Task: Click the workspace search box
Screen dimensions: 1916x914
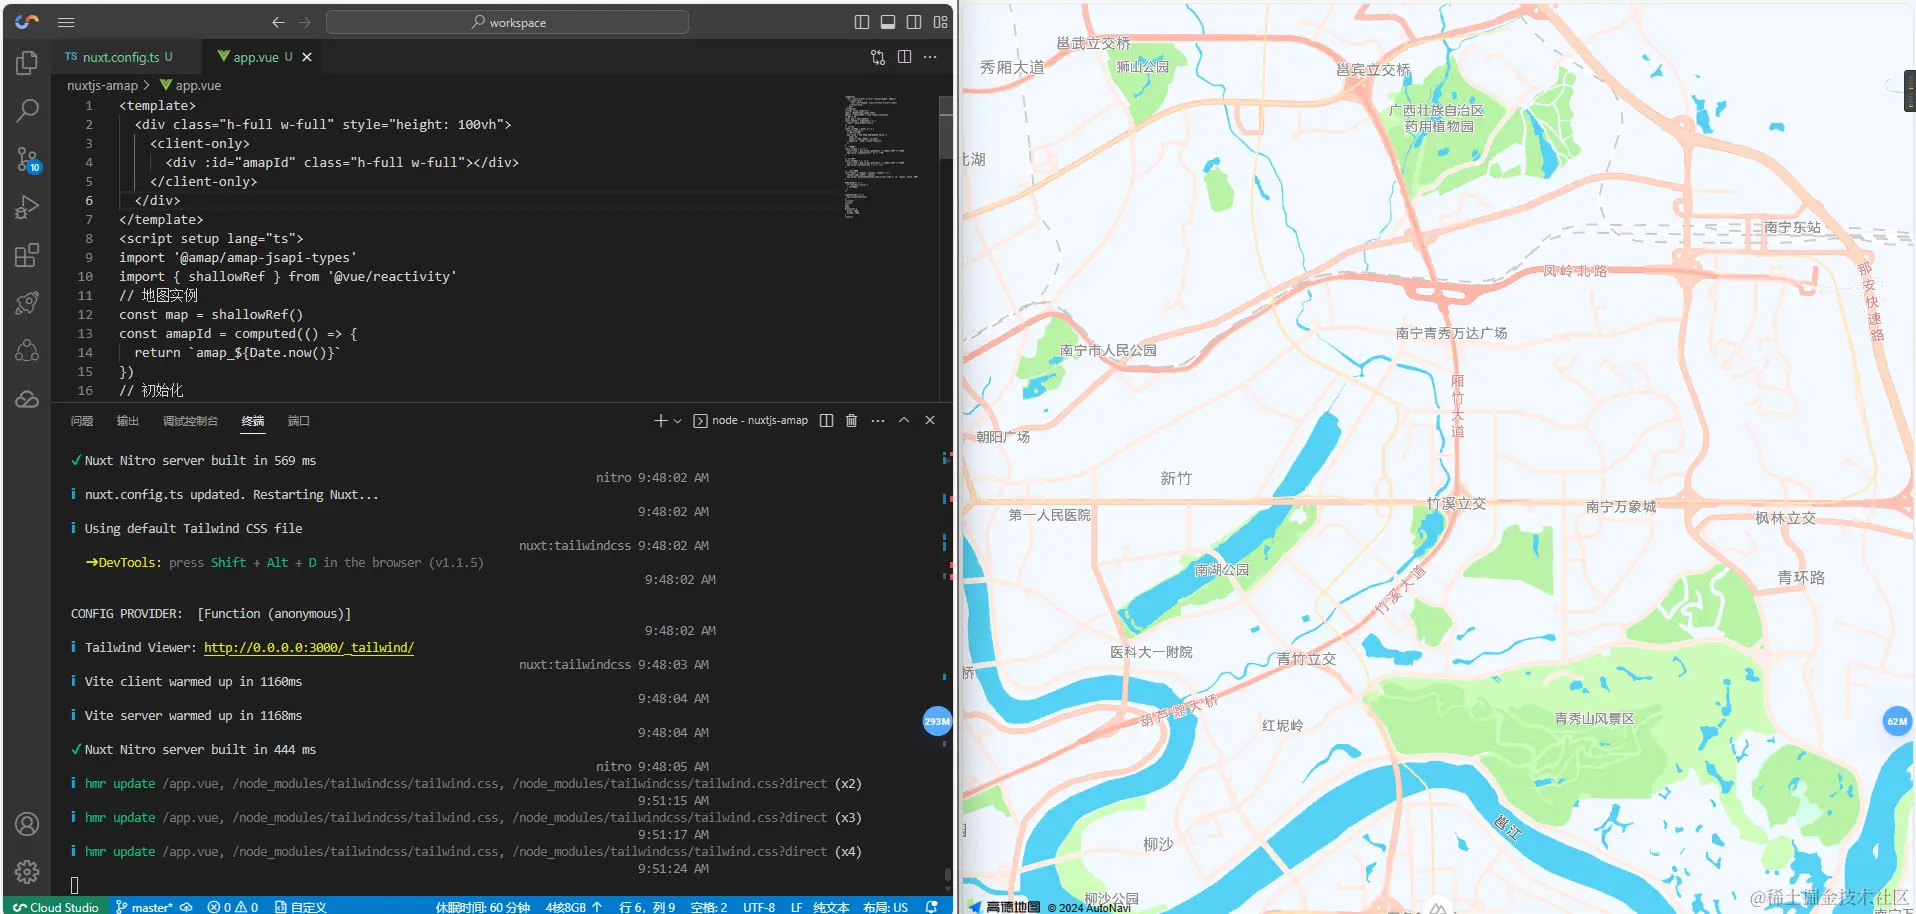Action: click(x=507, y=22)
